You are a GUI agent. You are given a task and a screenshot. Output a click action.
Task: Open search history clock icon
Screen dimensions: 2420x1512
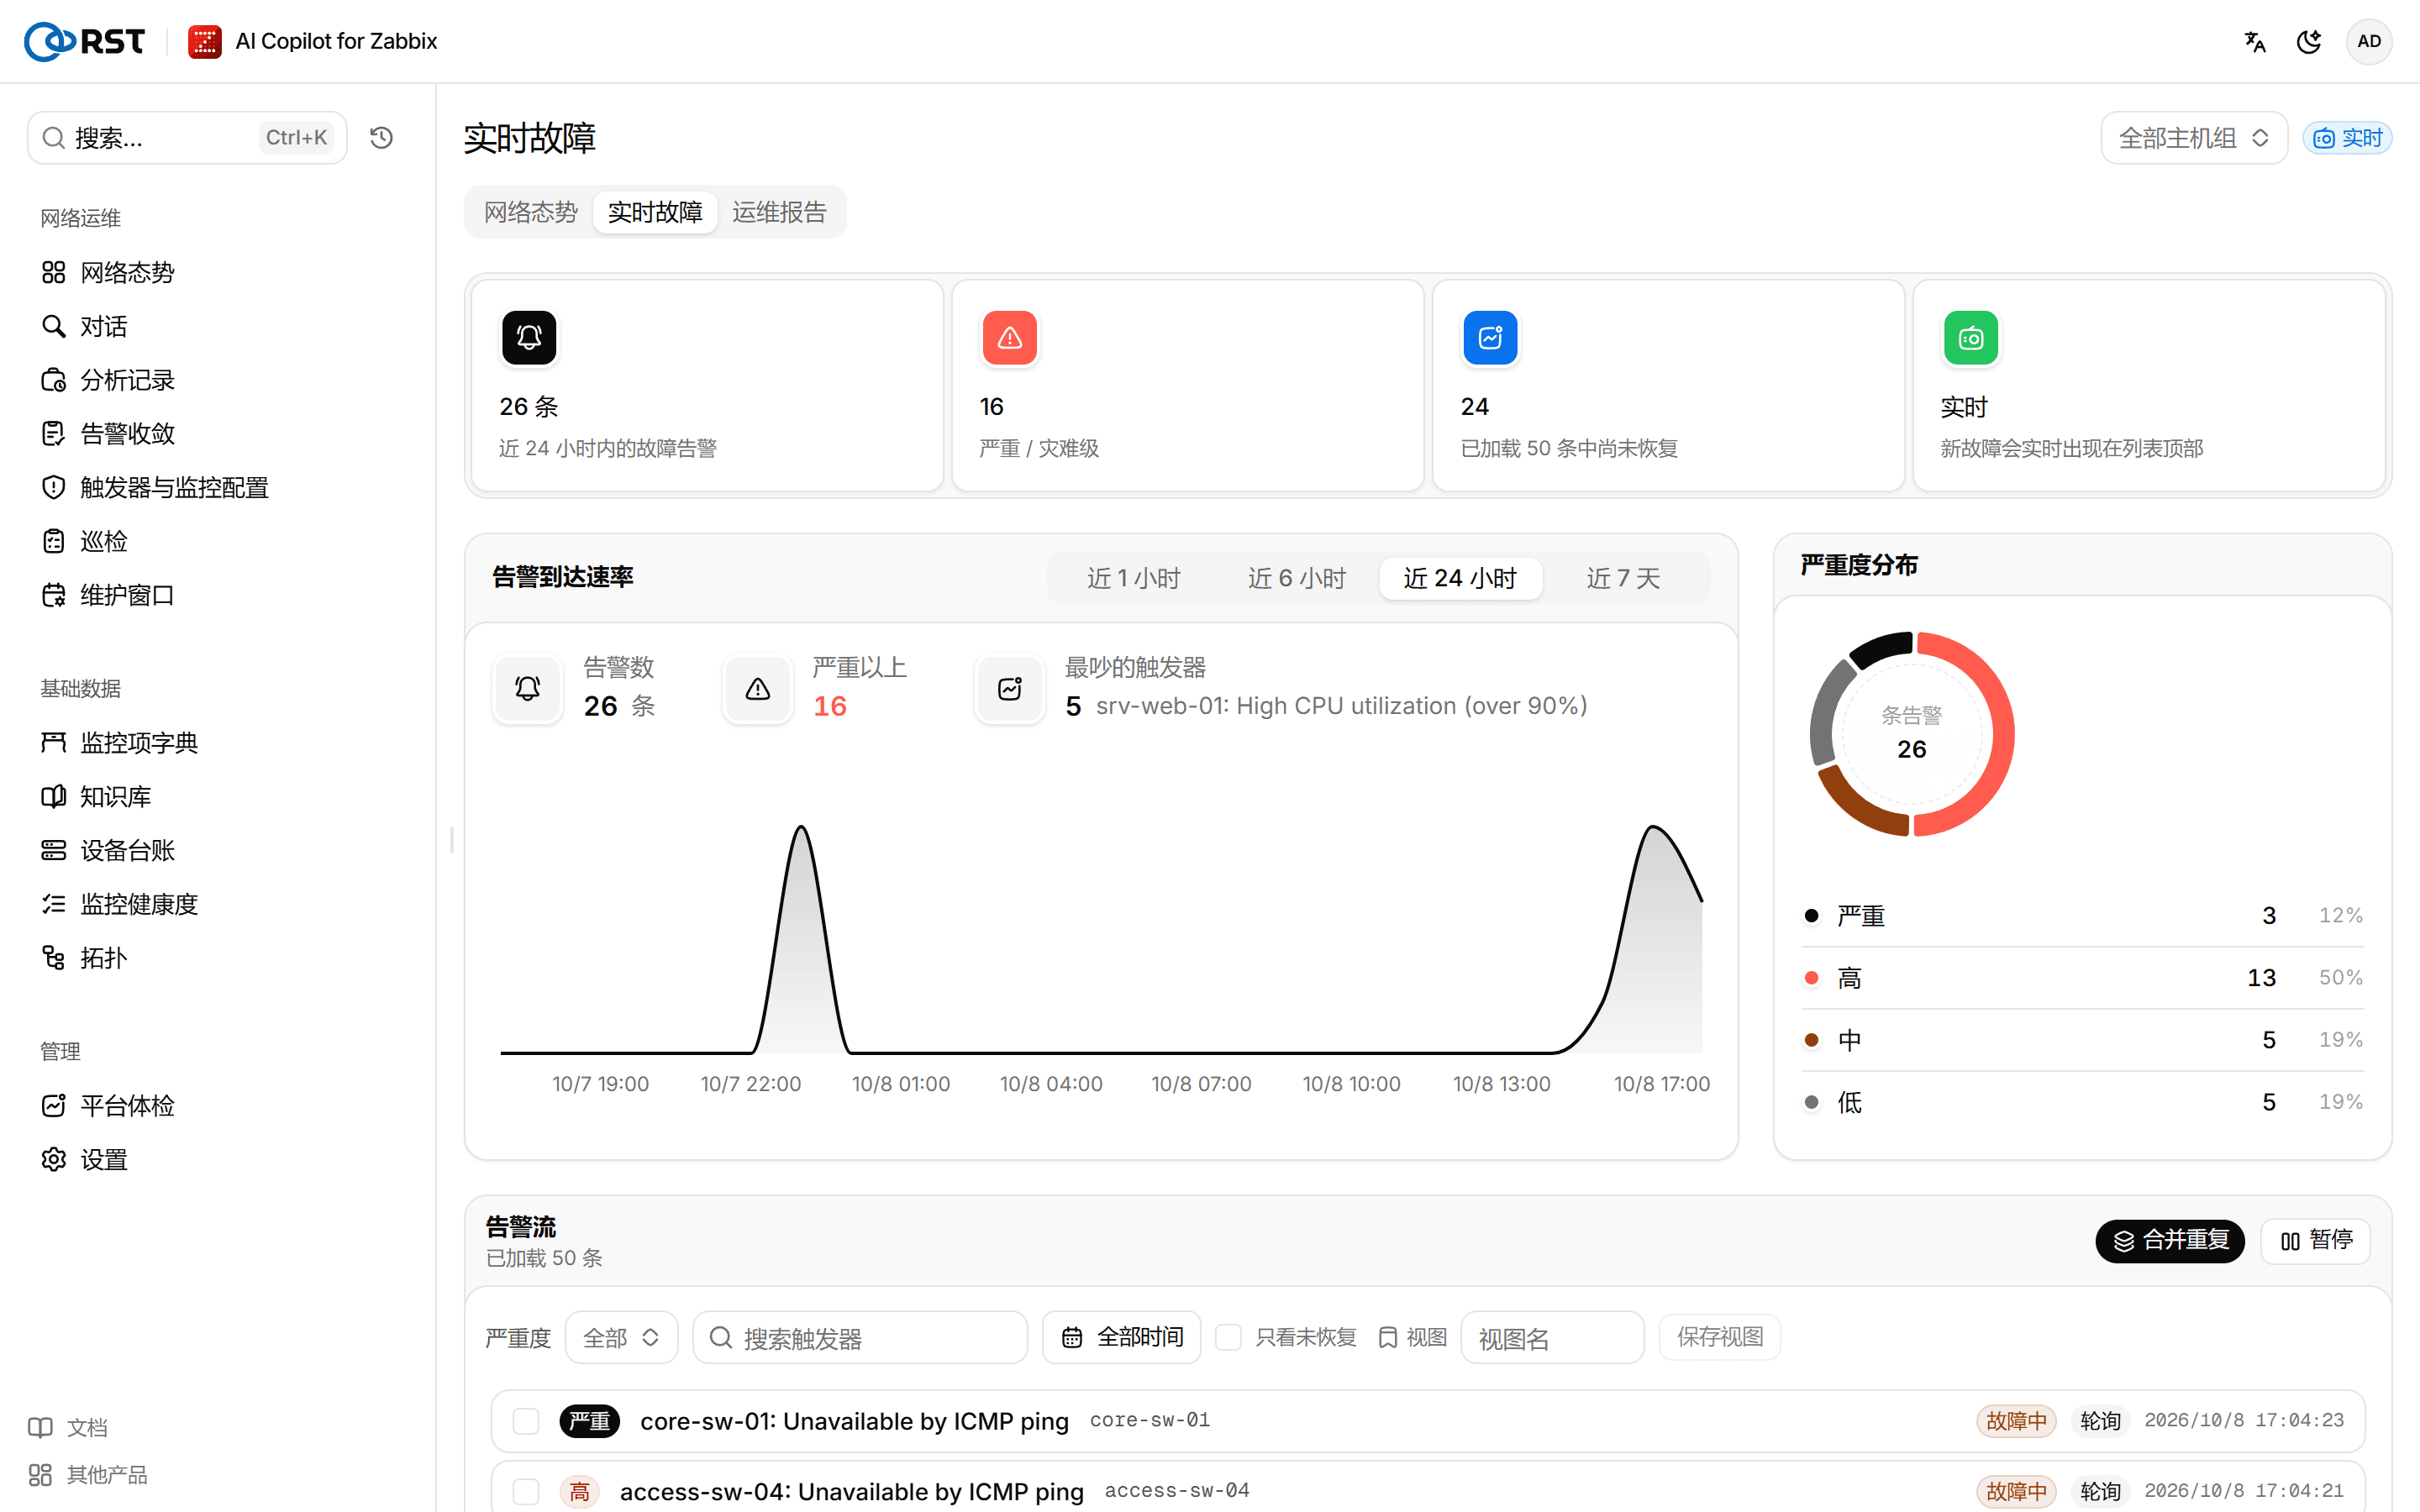[x=381, y=137]
